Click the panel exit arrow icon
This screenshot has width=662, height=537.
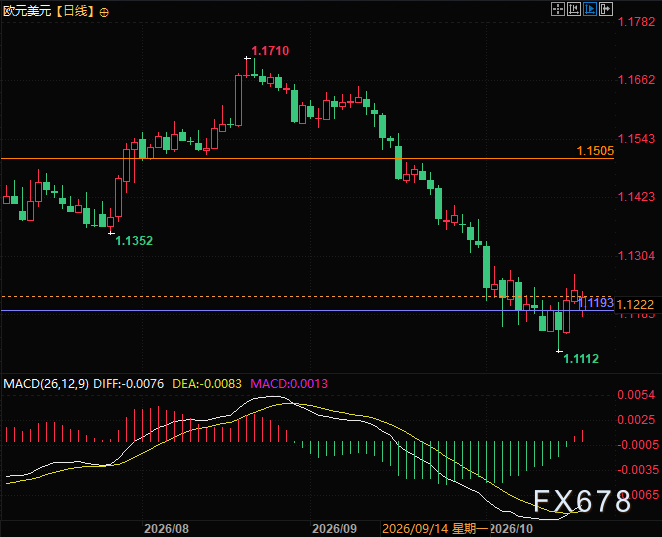(x=606, y=9)
